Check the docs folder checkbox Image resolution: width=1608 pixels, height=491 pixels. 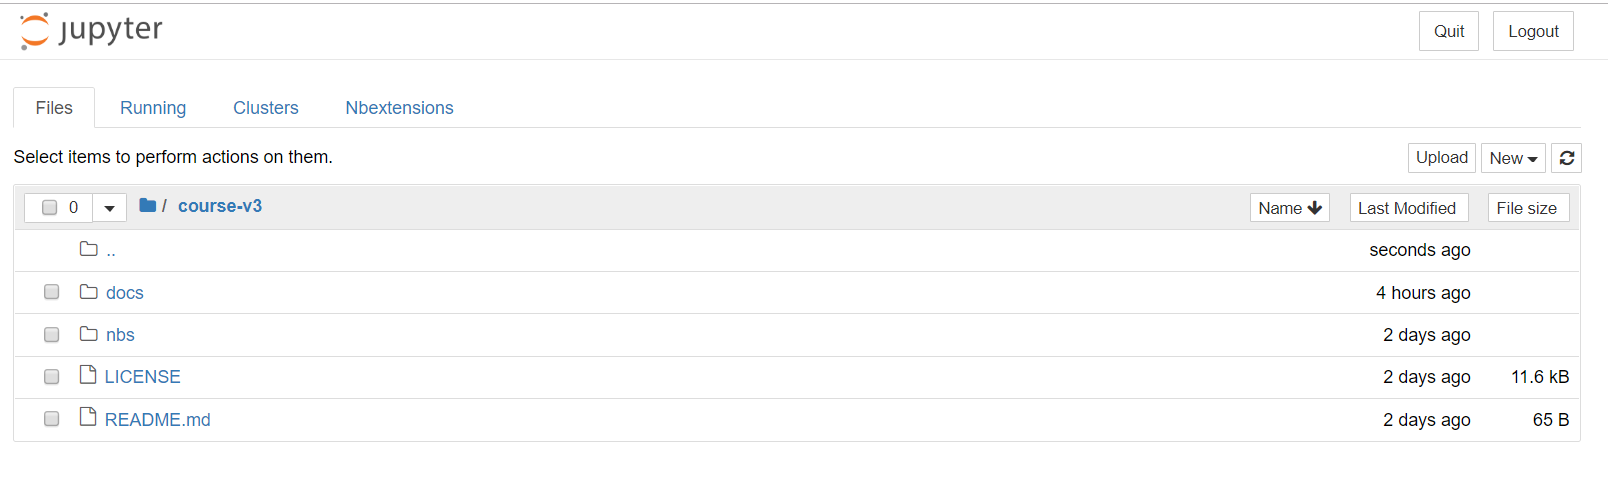point(52,292)
